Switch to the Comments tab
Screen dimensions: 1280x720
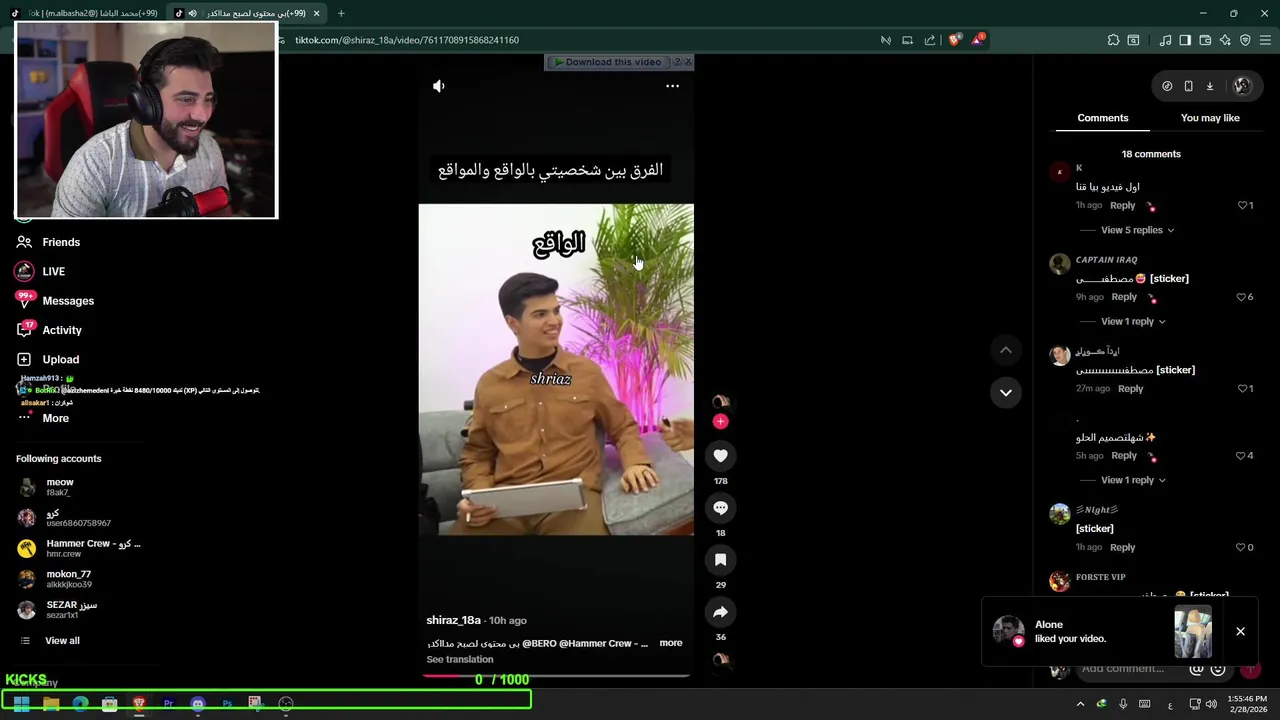pyautogui.click(x=1102, y=118)
